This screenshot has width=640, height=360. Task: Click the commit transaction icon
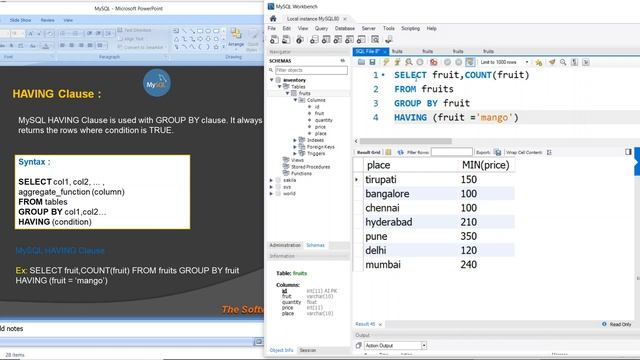pyautogui.click(x=447, y=62)
